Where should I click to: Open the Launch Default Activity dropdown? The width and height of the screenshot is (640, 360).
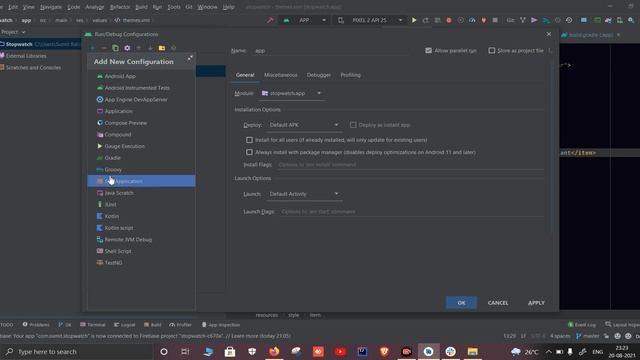coord(304,194)
